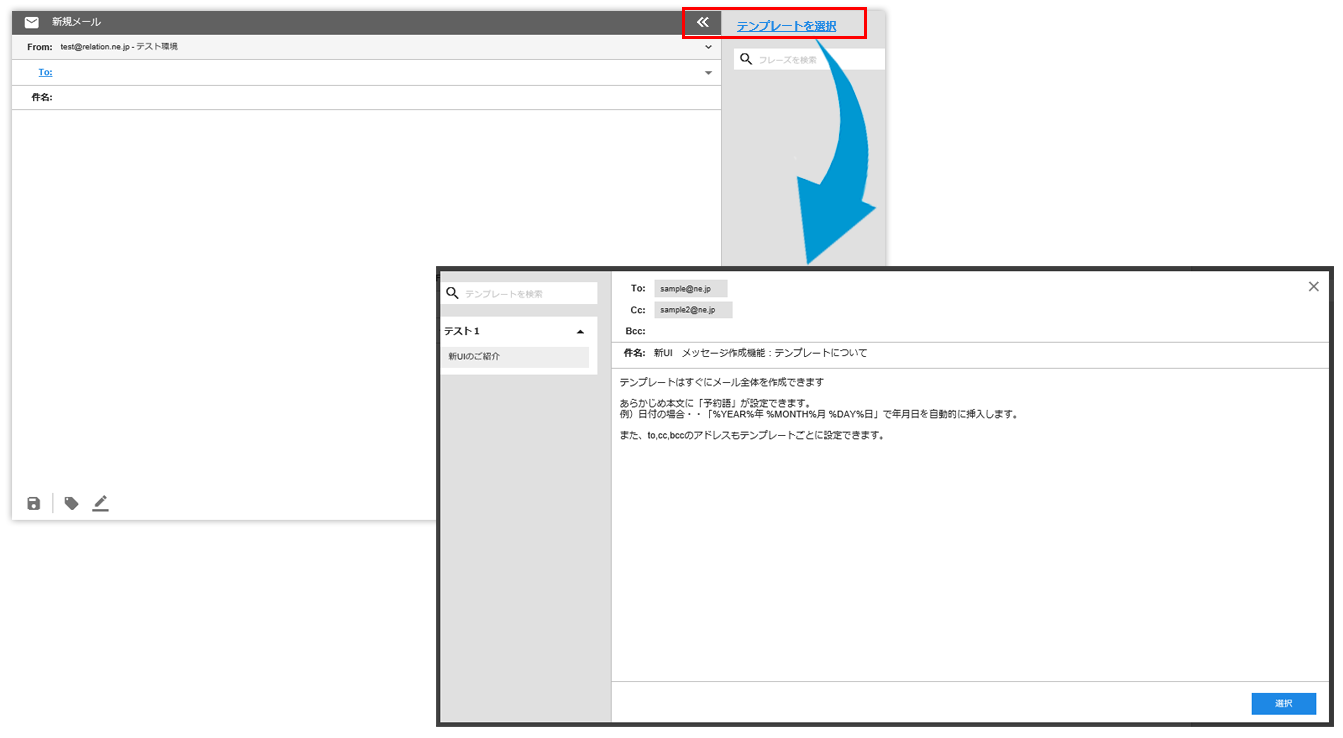Click the フレーズを検索 search field

tap(809, 59)
